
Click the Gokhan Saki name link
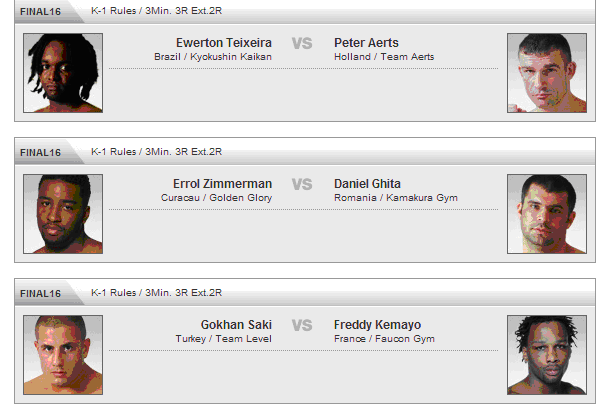[236, 325]
